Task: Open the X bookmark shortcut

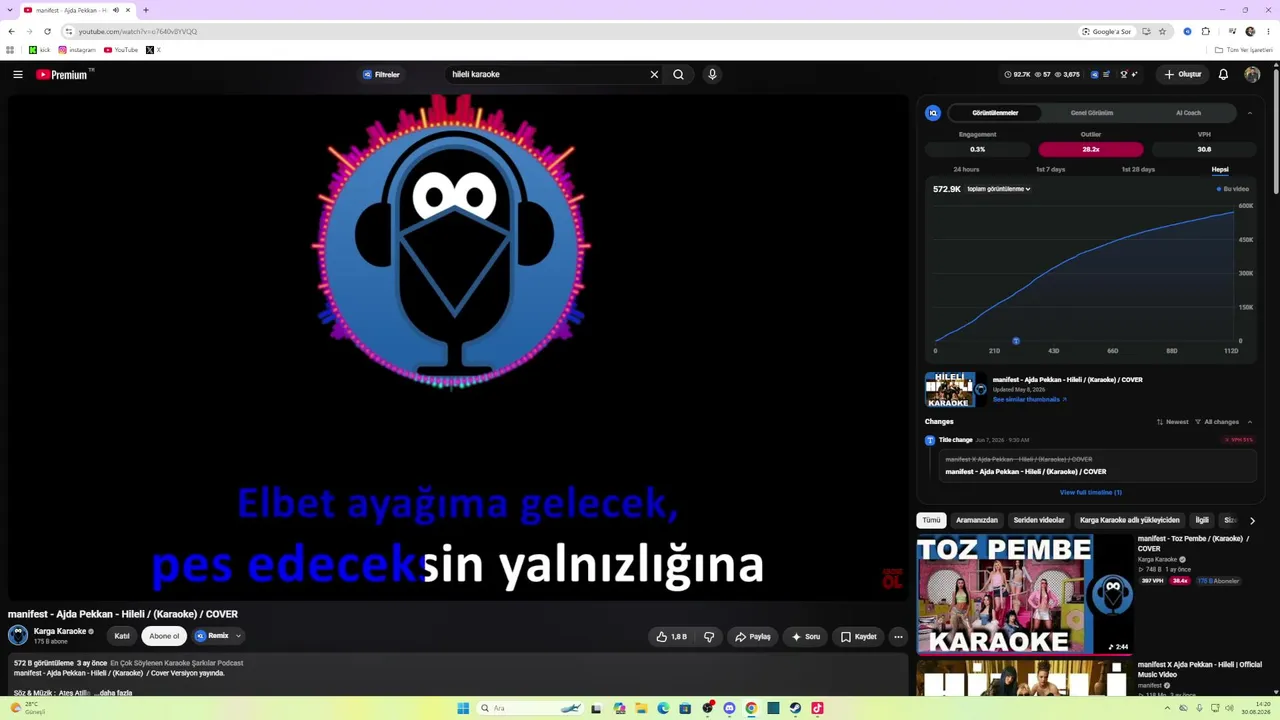Action: click(153, 50)
